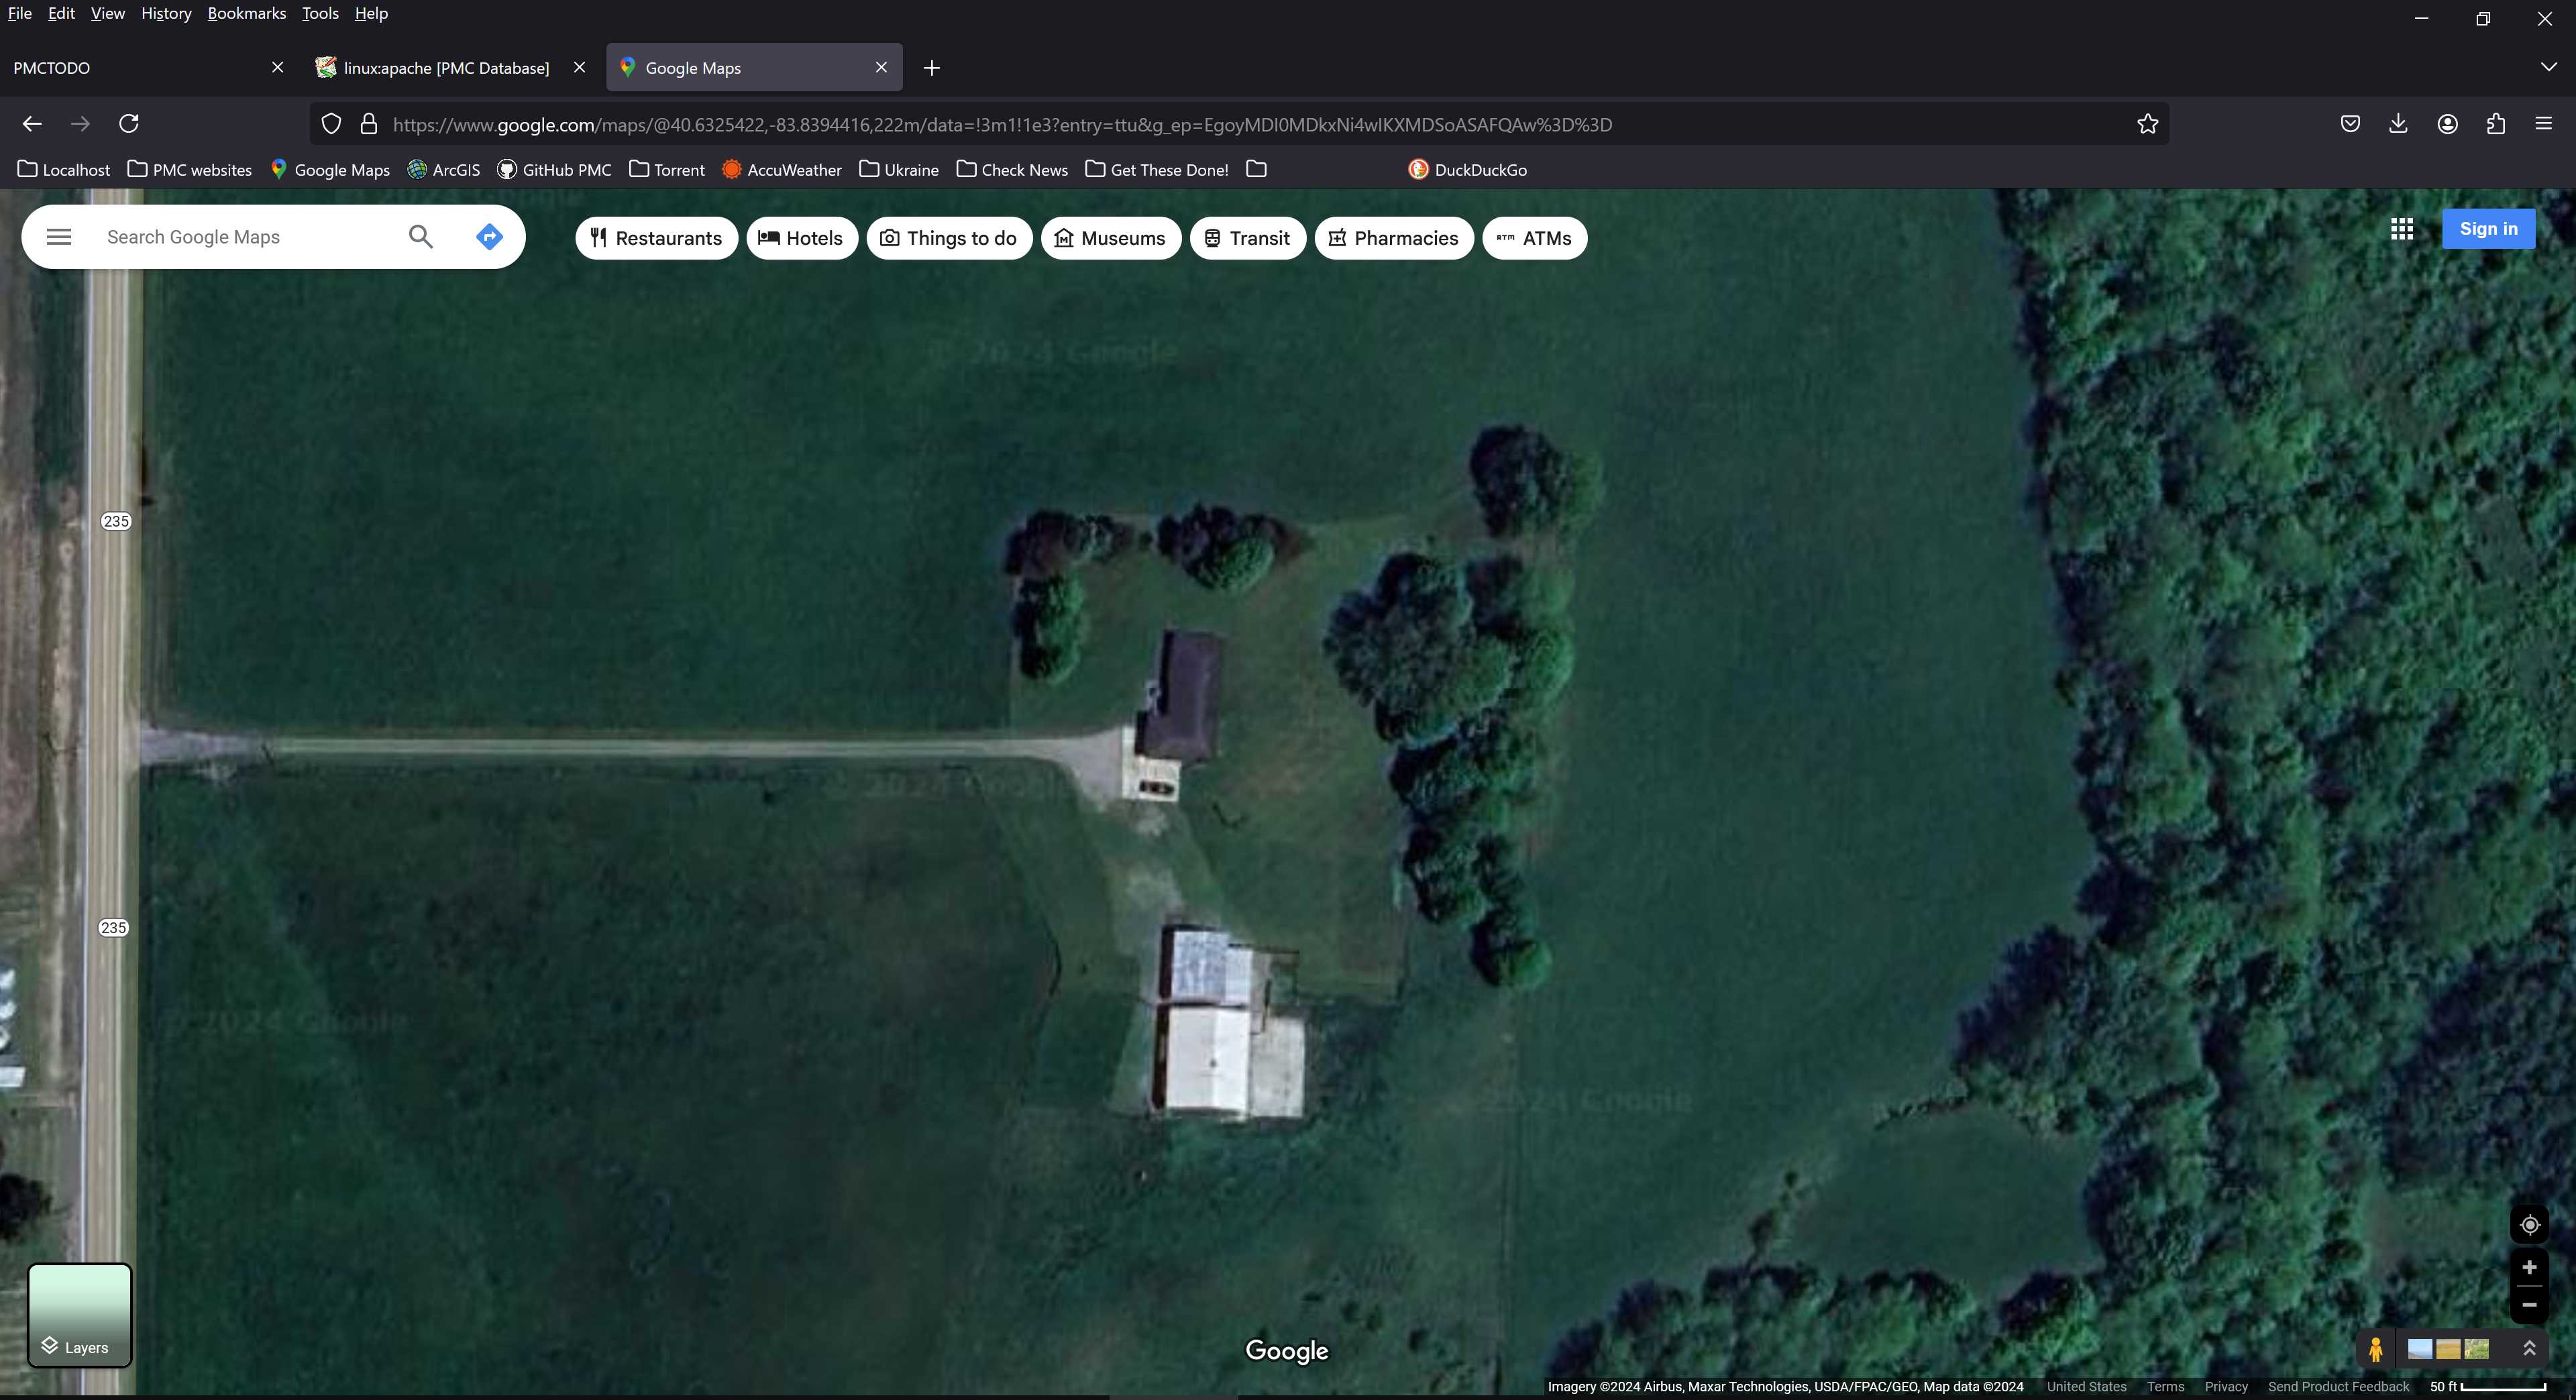Screen dimensions: 2576x1400
Task: Click the search magnifier icon
Action: click(x=421, y=237)
